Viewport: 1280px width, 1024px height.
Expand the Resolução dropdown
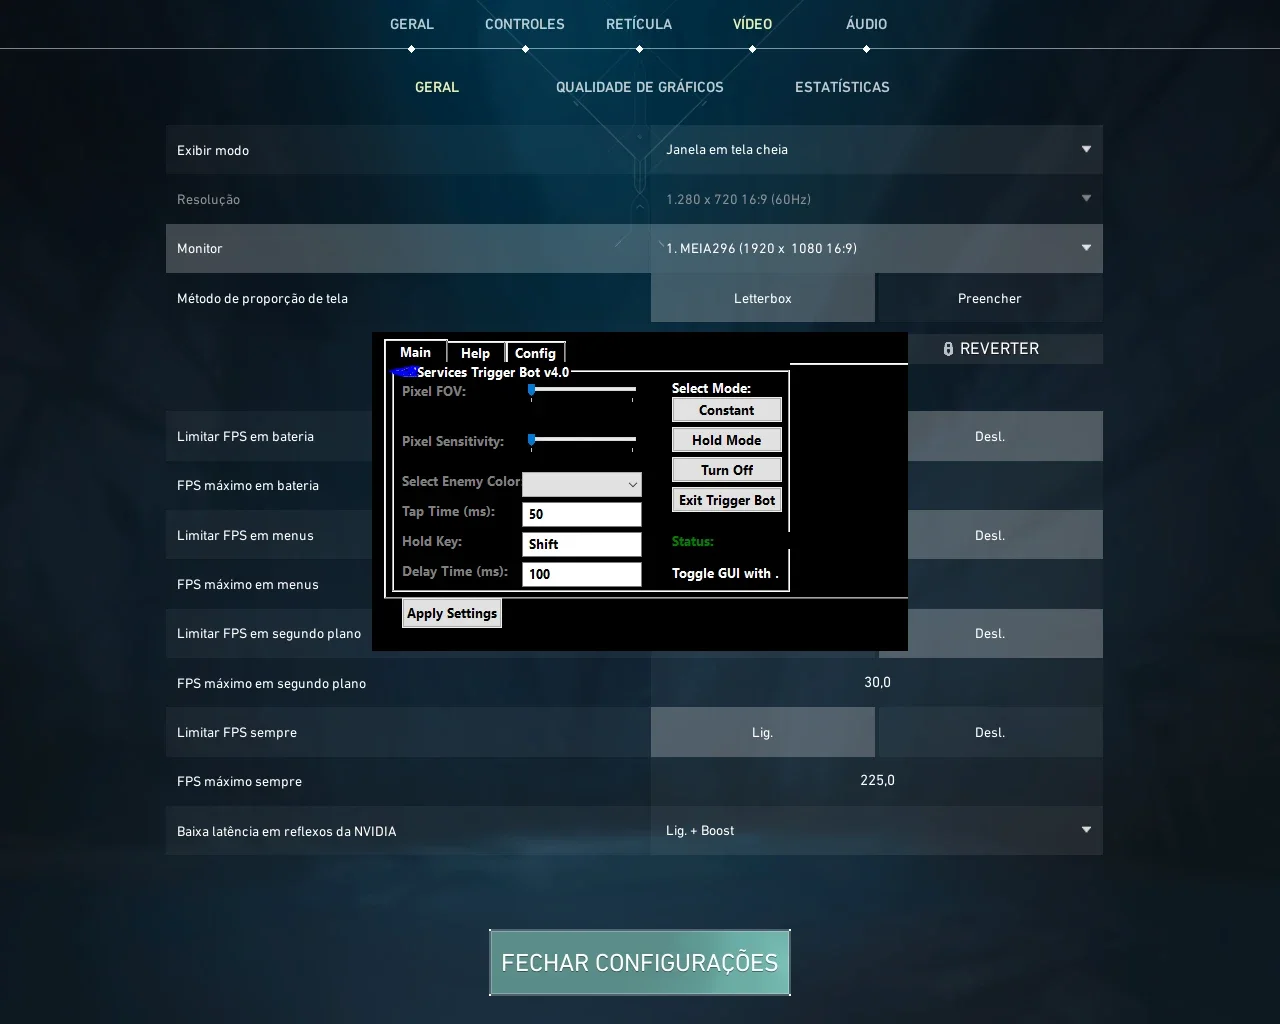(877, 199)
